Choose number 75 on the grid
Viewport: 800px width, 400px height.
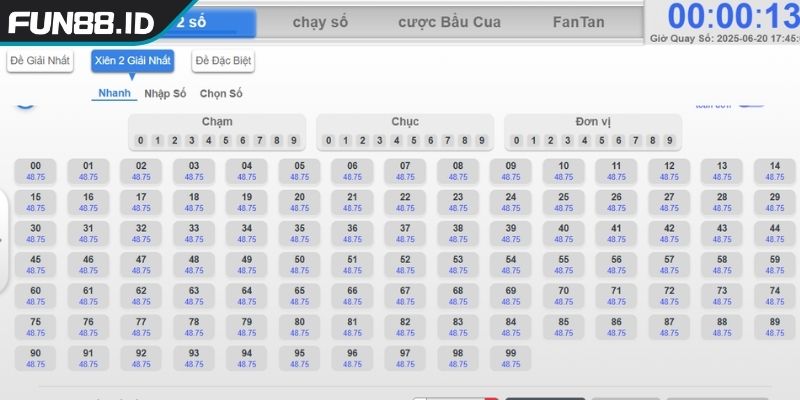click(x=36, y=327)
